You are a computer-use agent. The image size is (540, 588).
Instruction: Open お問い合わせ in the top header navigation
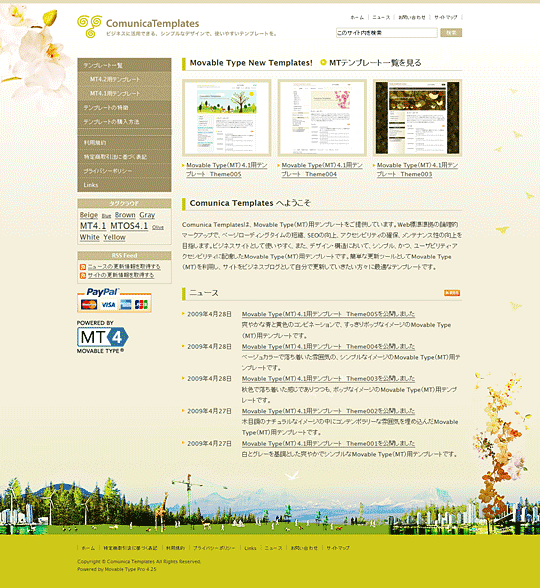click(x=412, y=17)
